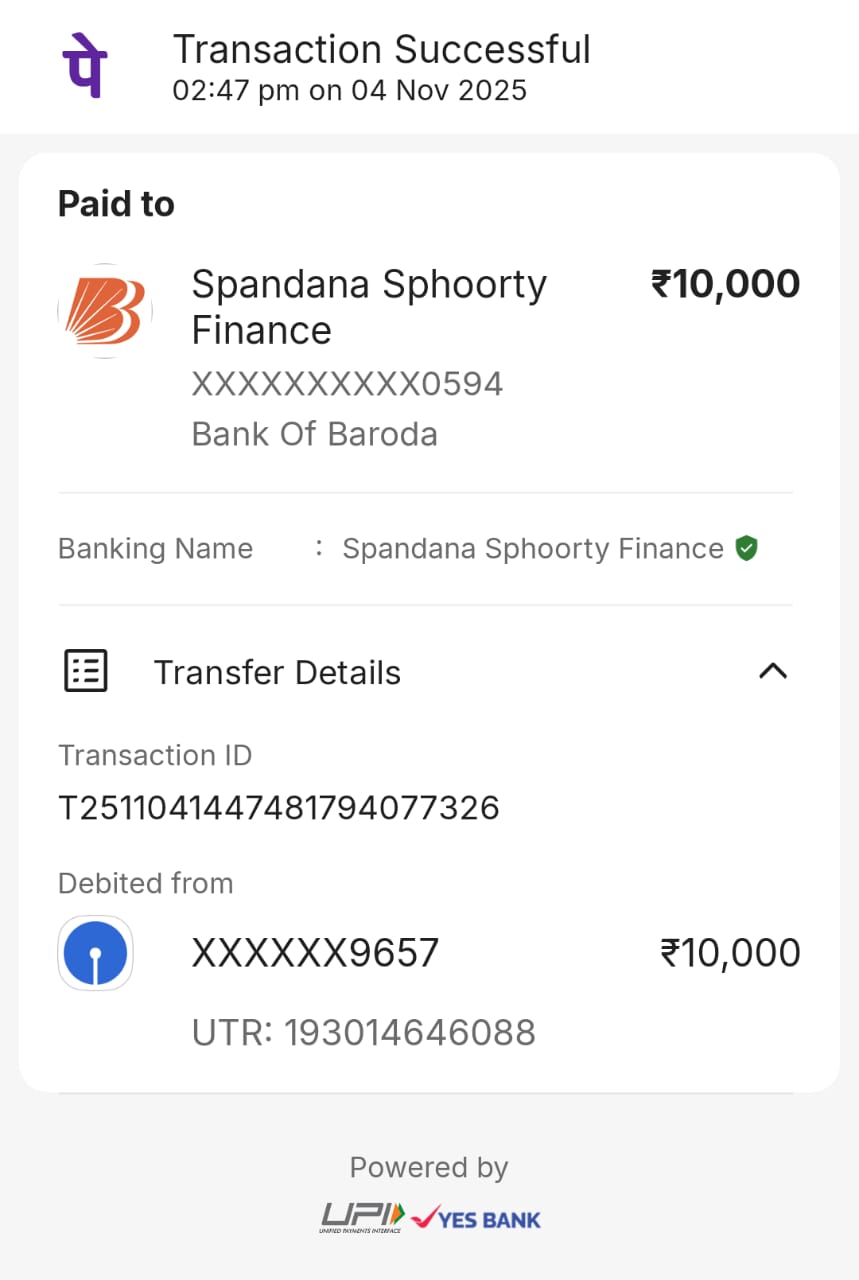Viewport: 859px width, 1280px height.
Task: Collapse Transfer Details with the chevron
Action: [x=773, y=671]
